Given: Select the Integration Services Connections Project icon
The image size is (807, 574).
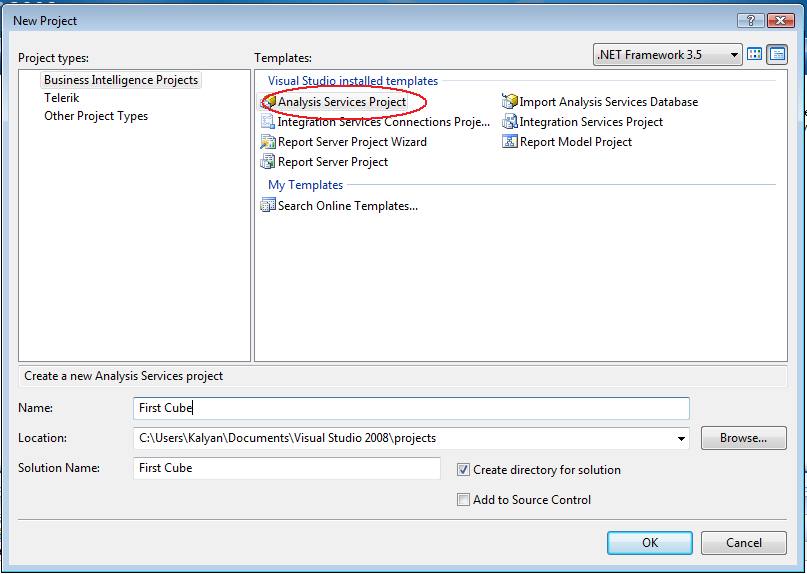Looking at the screenshot, I should pyautogui.click(x=268, y=122).
